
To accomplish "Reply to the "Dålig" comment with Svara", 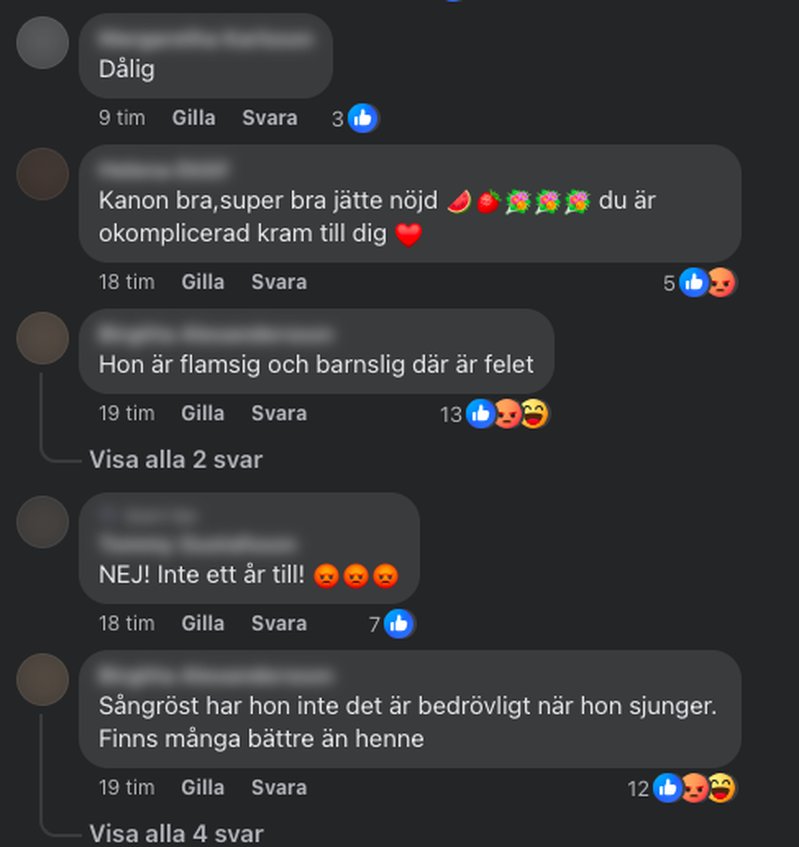I will point(270,118).
